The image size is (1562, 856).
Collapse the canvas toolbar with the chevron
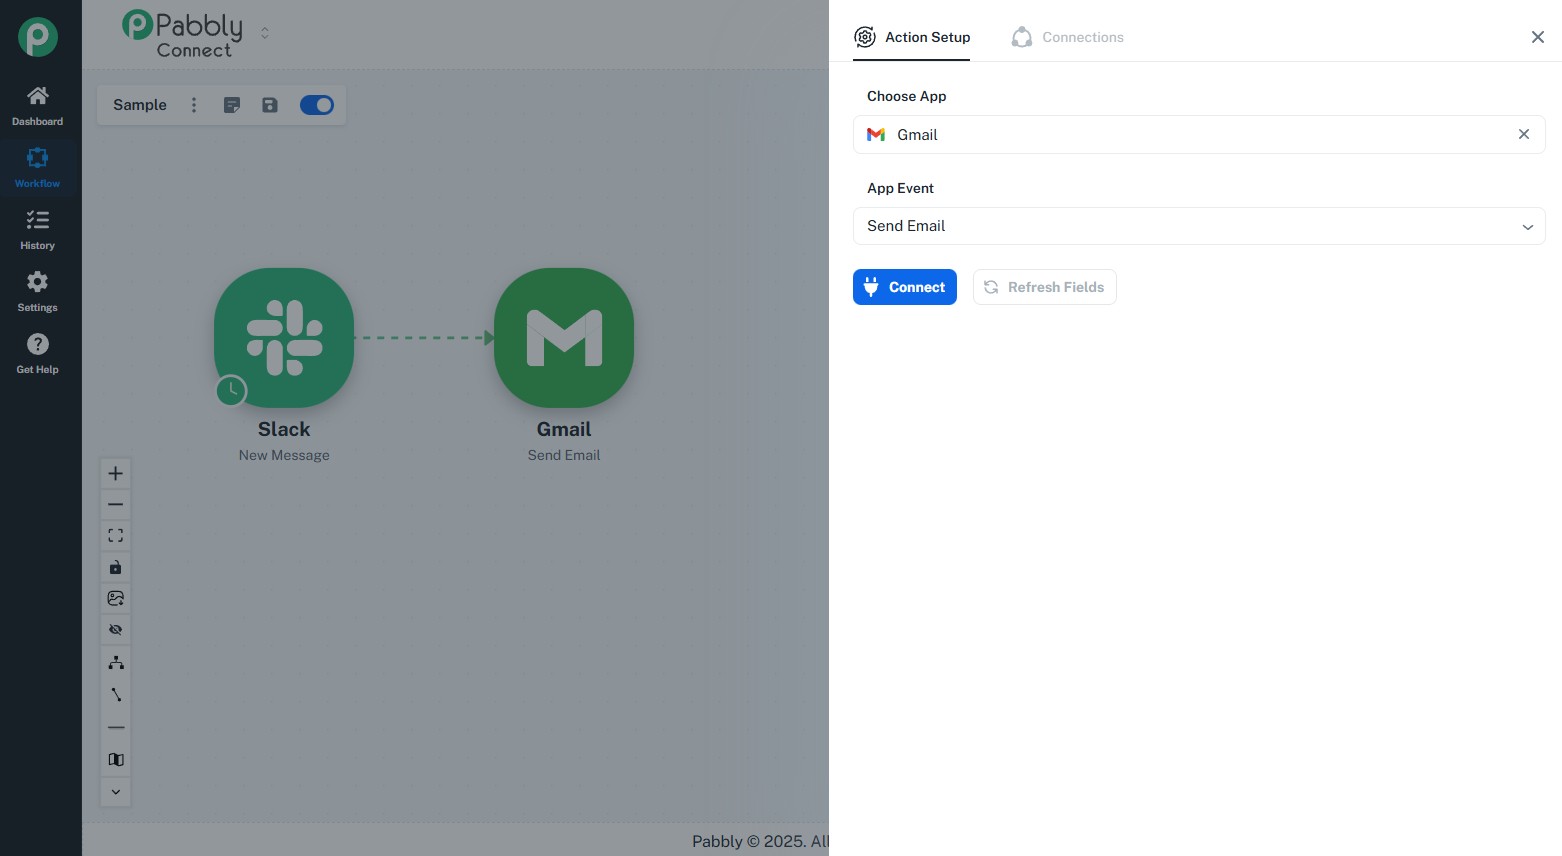point(115,791)
